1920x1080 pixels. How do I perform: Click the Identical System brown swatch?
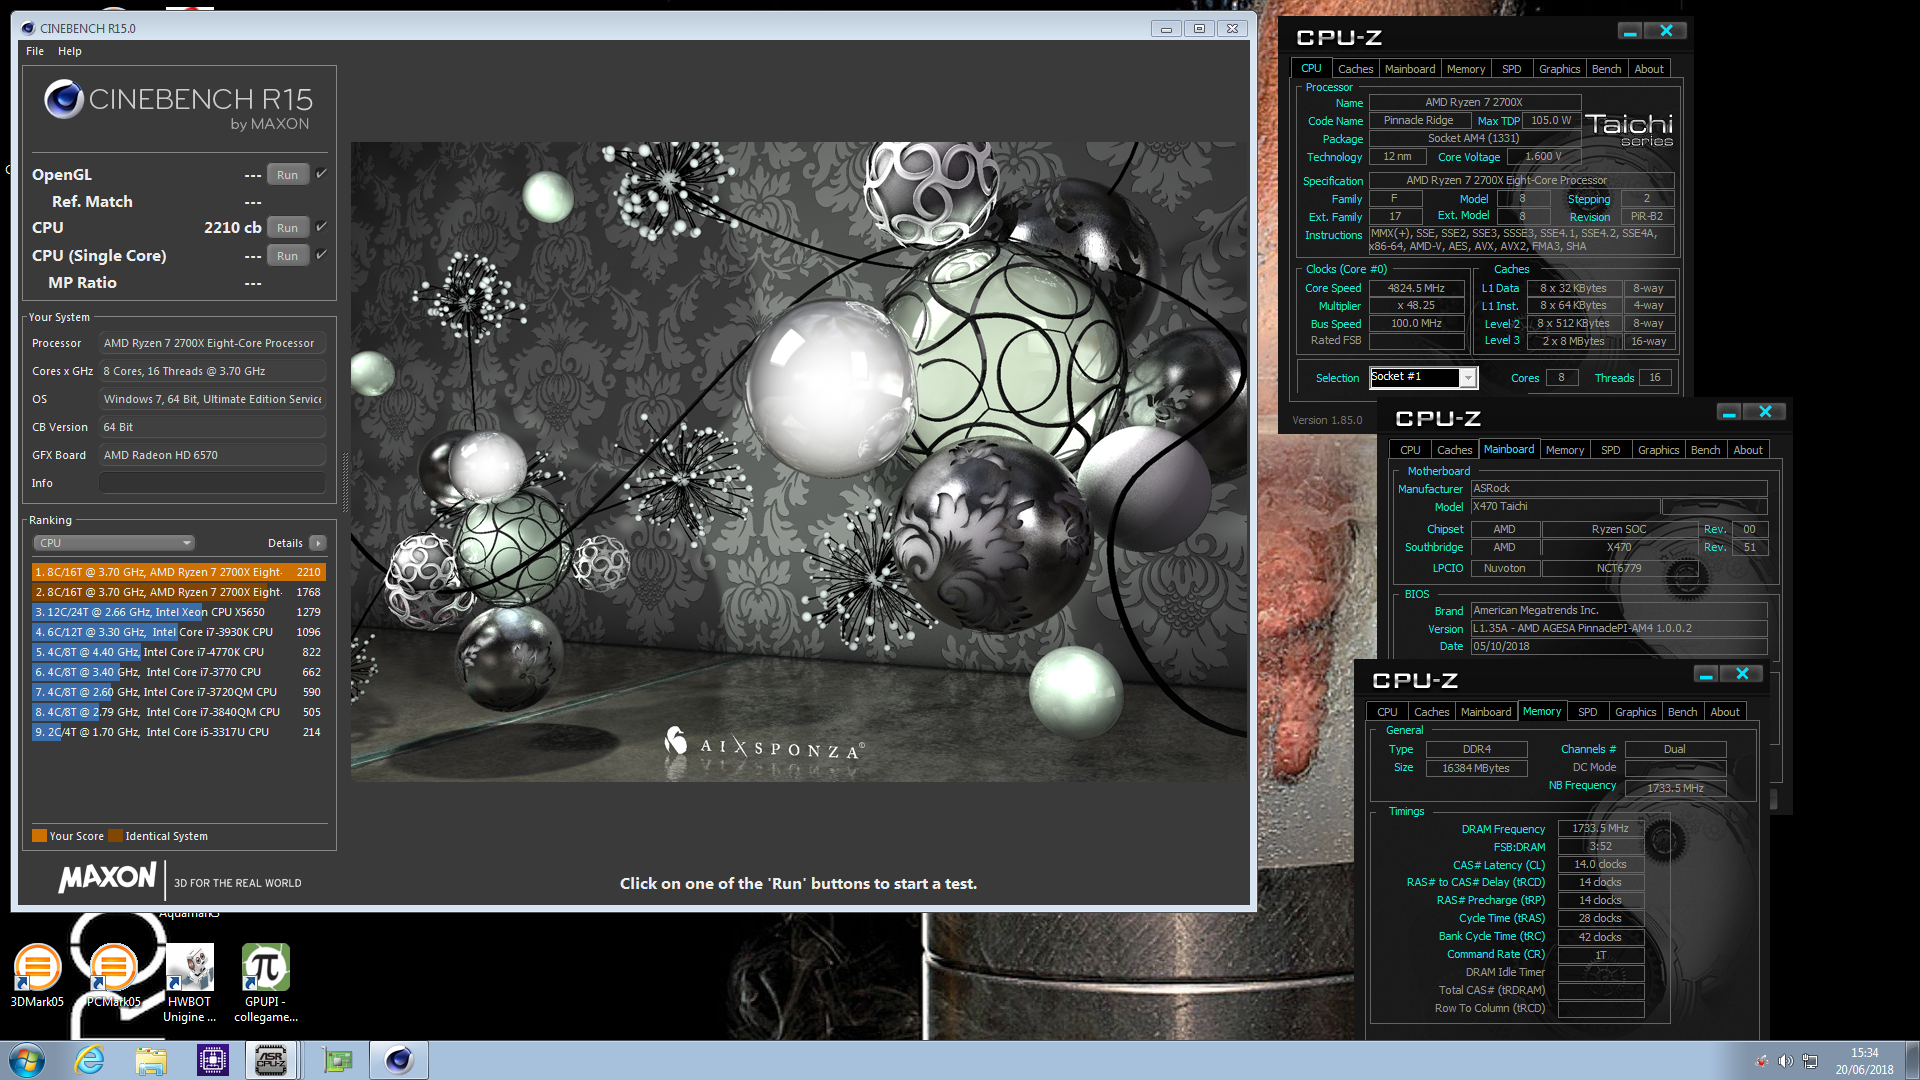coord(116,836)
